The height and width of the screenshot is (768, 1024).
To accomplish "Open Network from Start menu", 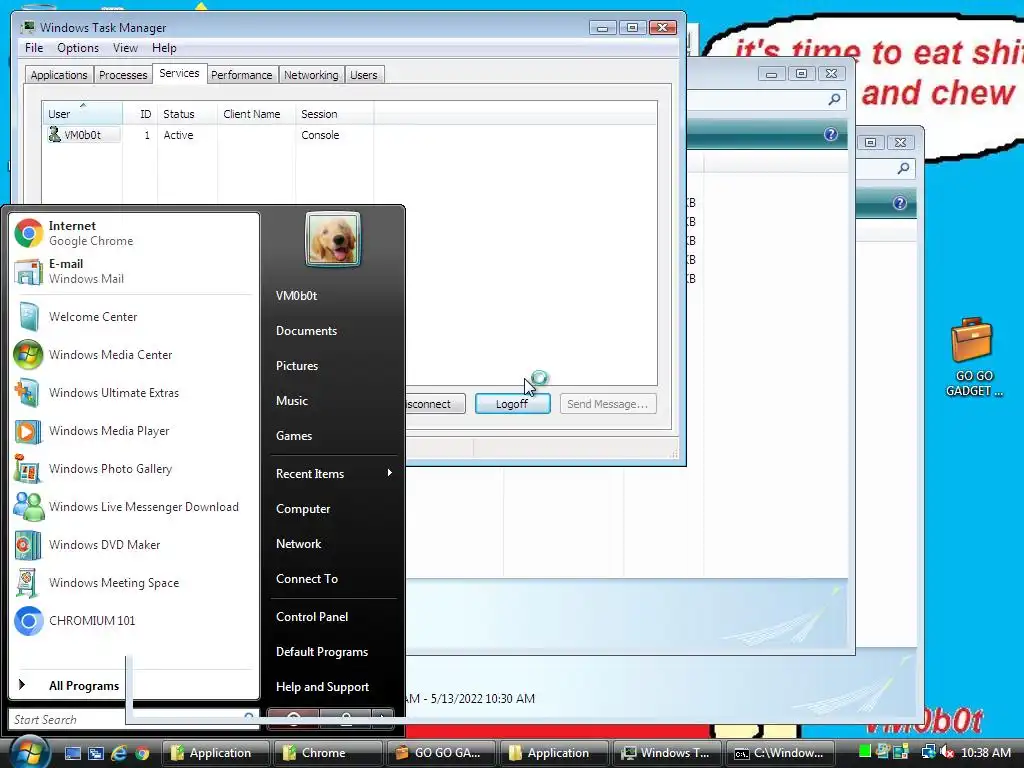I will [333, 543].
